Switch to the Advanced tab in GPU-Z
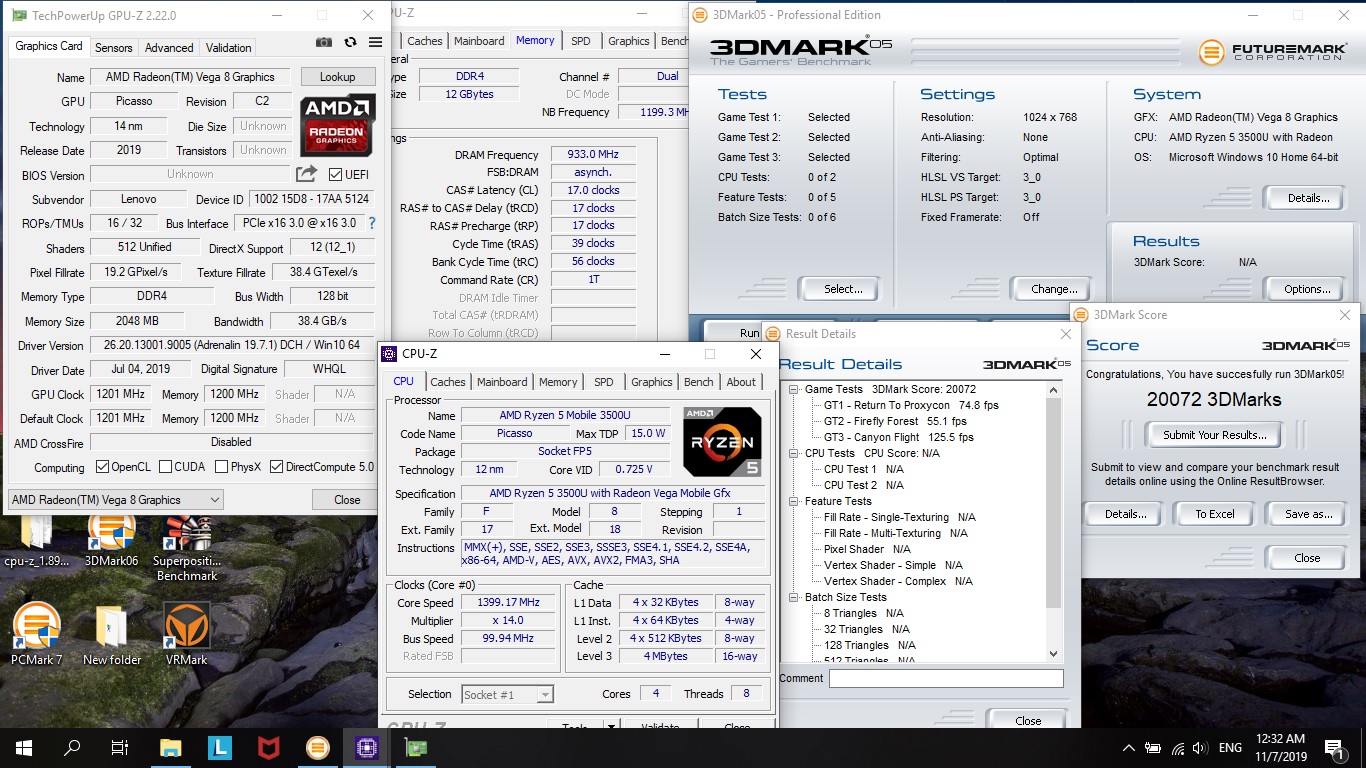The image size is (1366, 768). [x=169, y=48]
